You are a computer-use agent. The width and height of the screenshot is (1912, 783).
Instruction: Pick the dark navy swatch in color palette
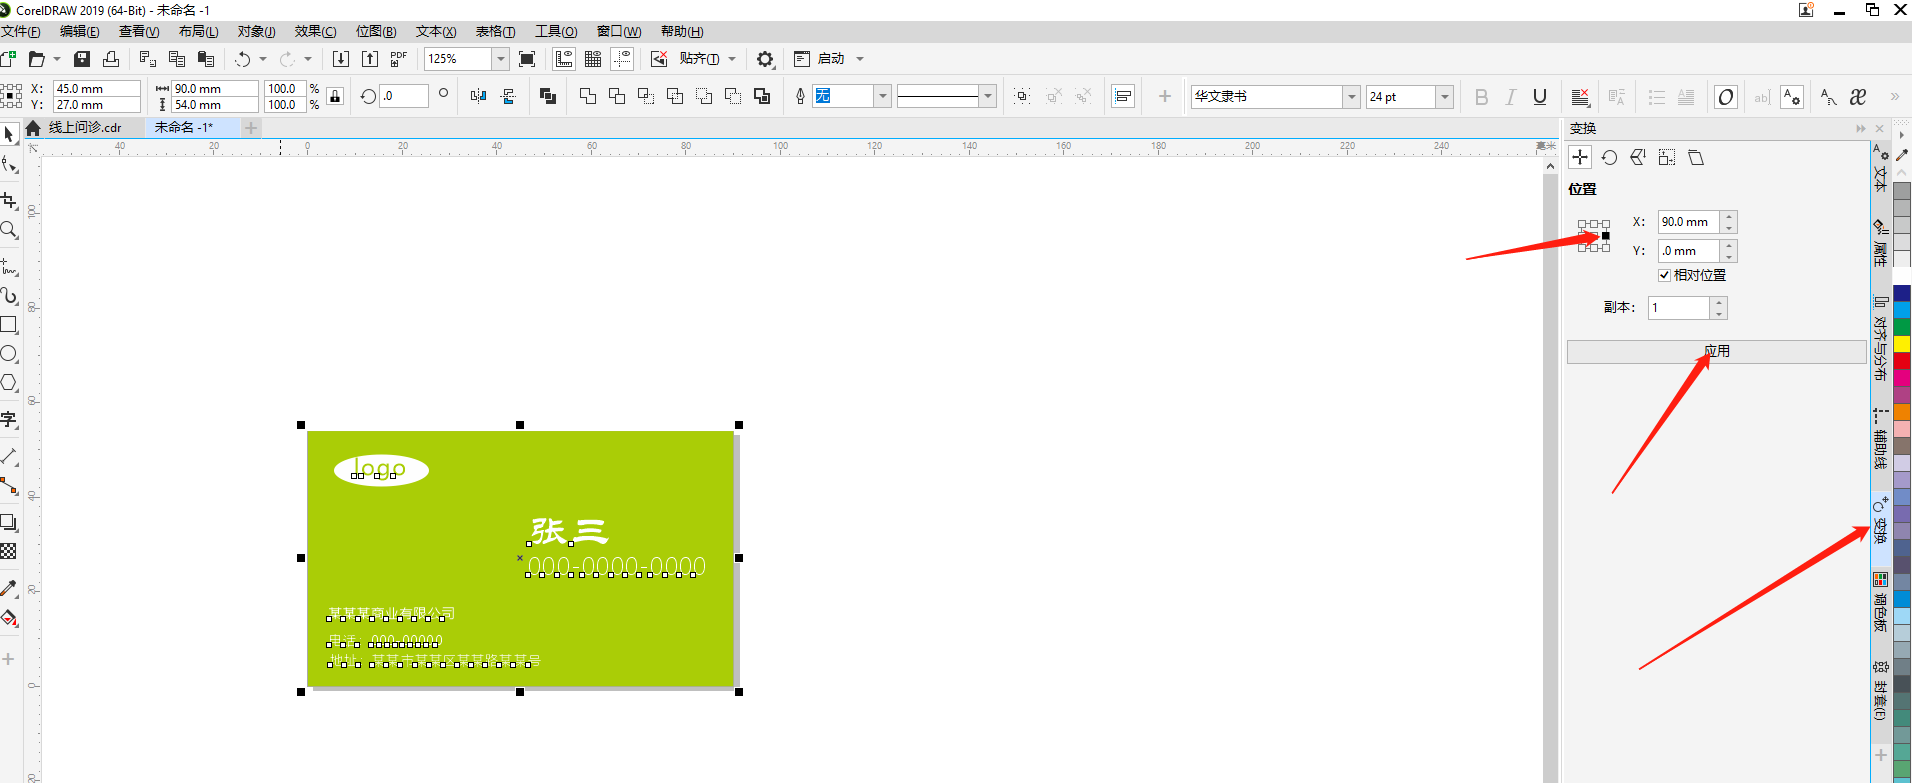1902,293
